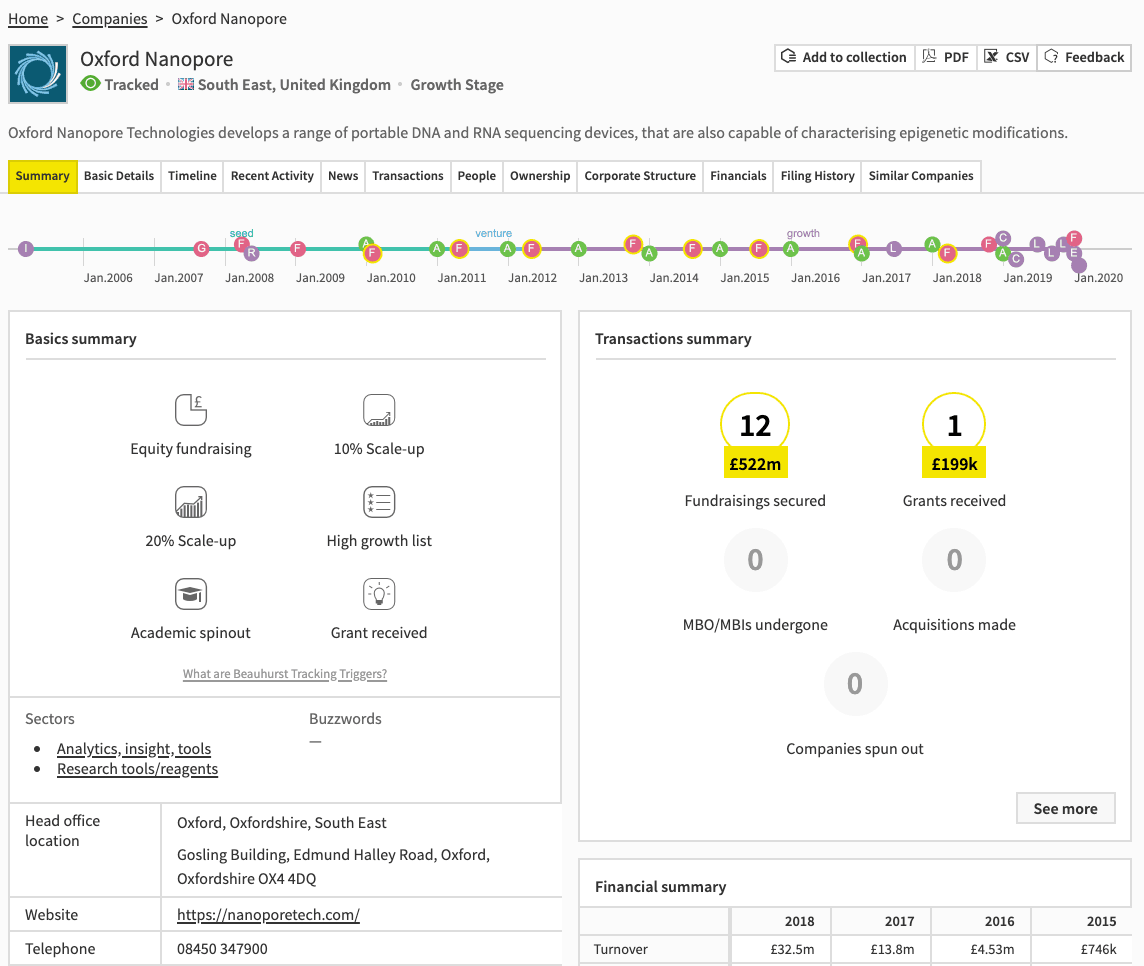Click the £522m fundraising amount badge
1144x966 pixels.
click(755, 463)
